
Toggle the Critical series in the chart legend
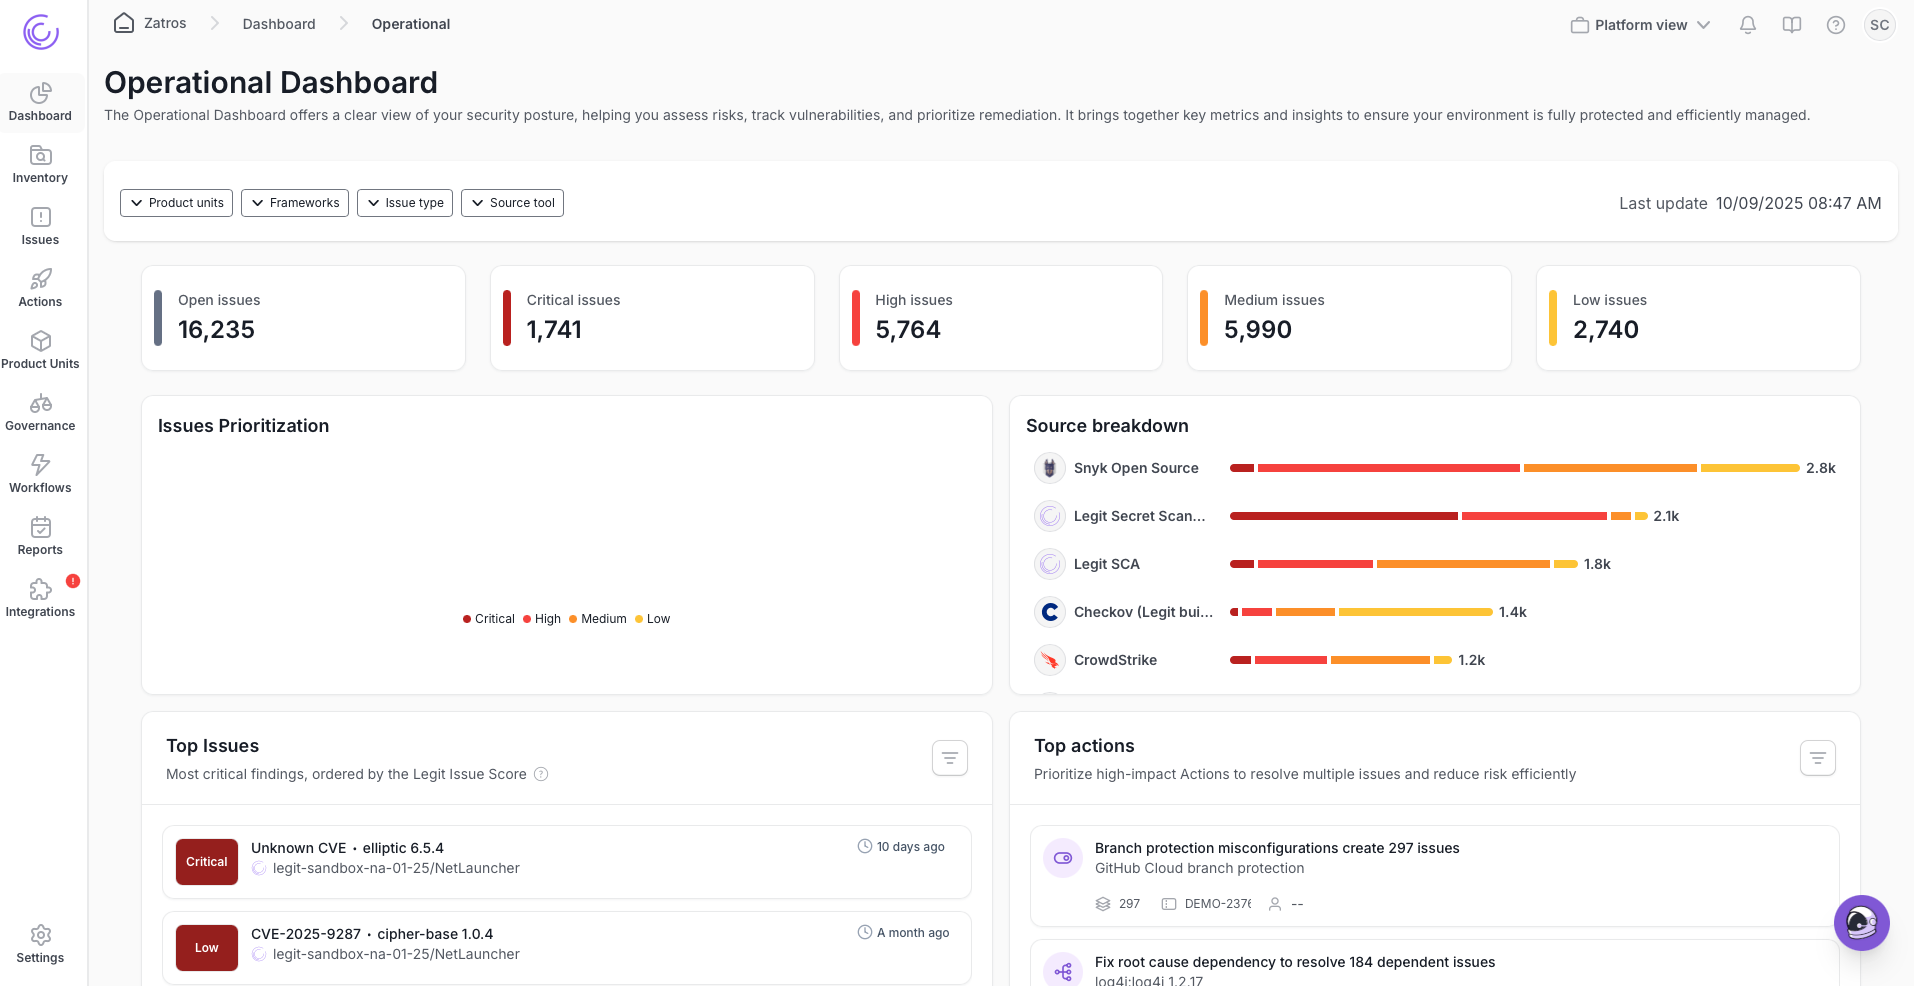tap(488, 619)
